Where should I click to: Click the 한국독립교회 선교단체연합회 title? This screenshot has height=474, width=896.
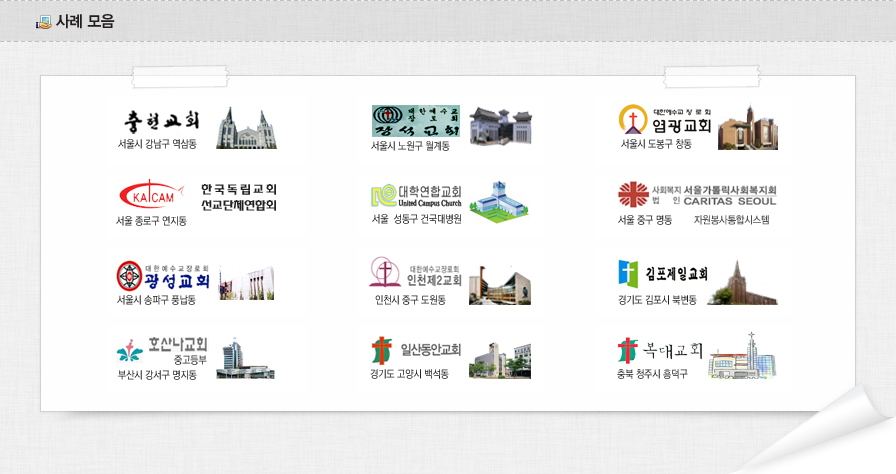[239, 197]
